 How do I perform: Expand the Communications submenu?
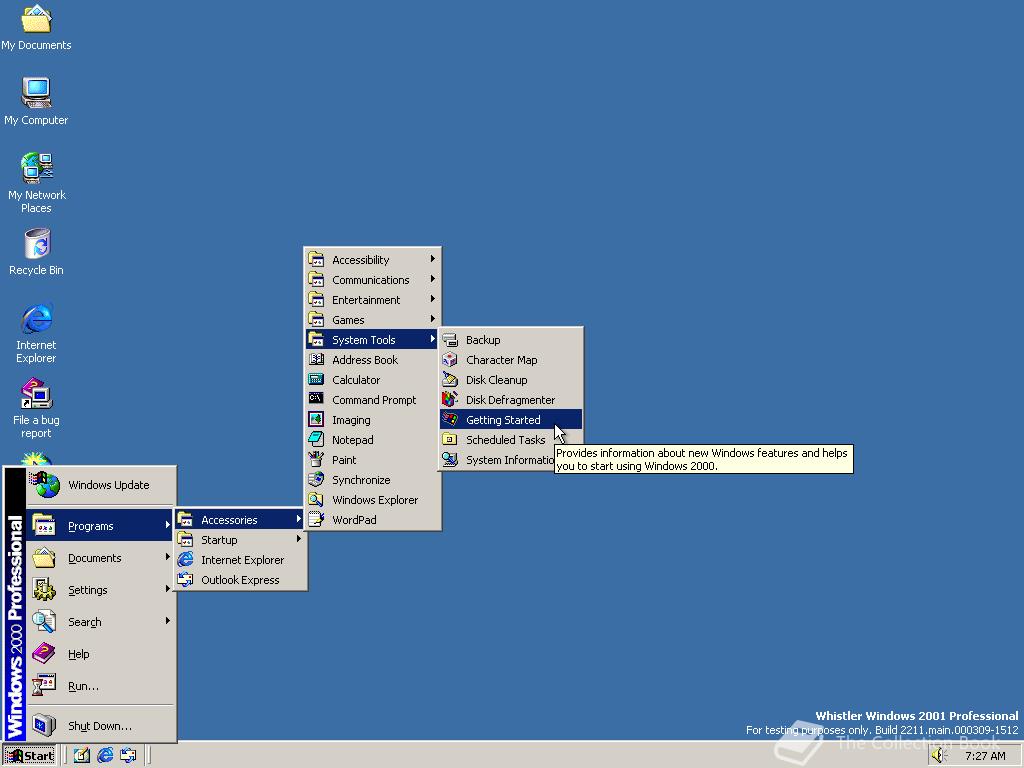372,280
